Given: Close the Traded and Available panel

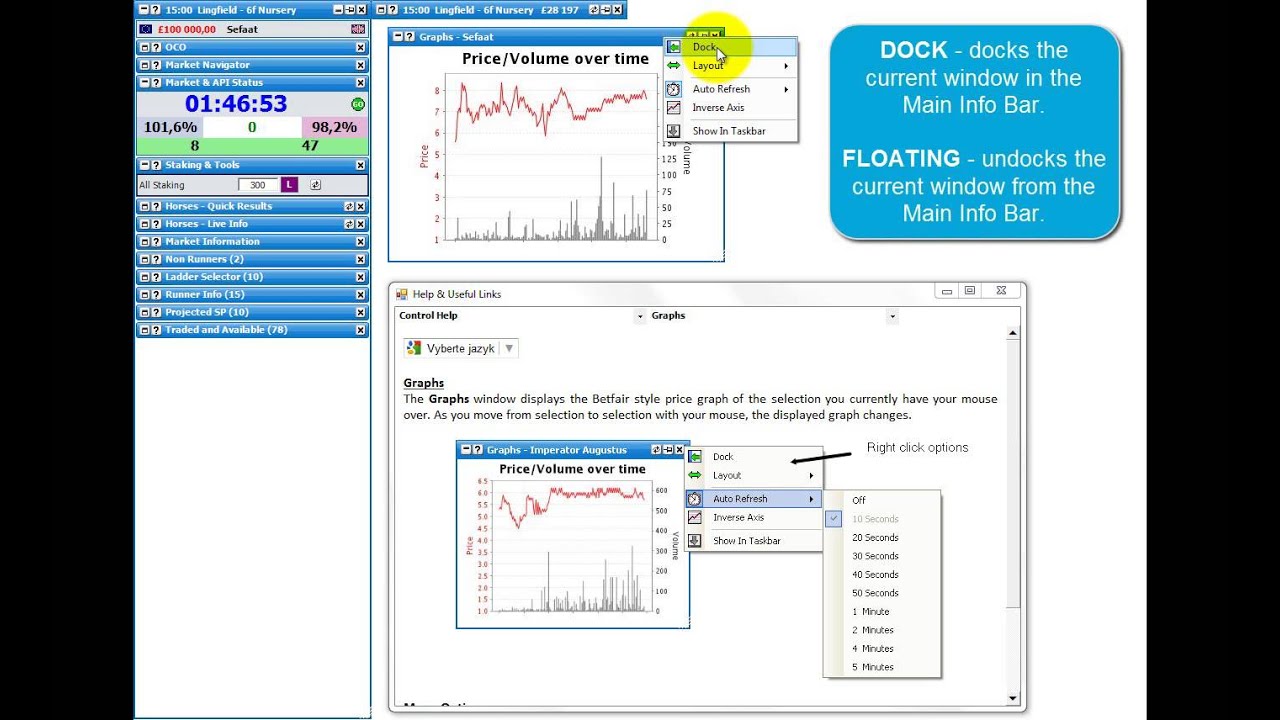Looking at the screenshot, I should pyautogui.click(x=361, y=330).
